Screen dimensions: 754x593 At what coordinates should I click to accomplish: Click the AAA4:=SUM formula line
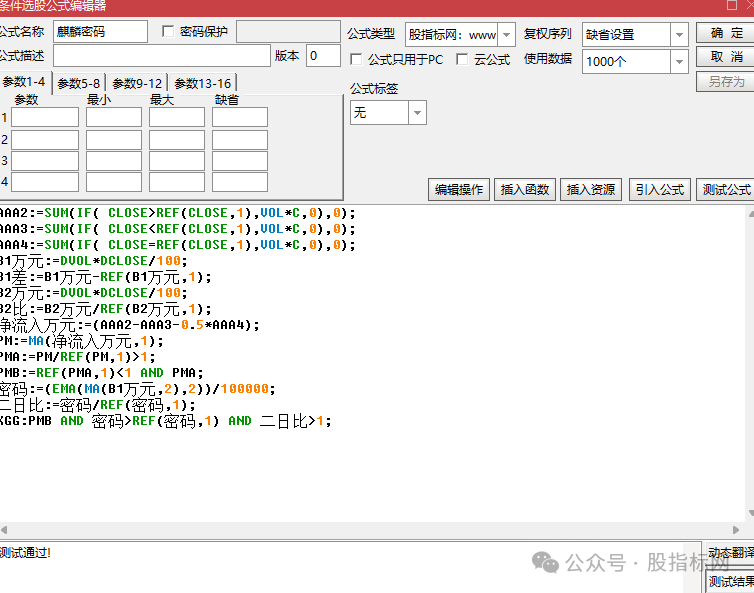point(177,245)
